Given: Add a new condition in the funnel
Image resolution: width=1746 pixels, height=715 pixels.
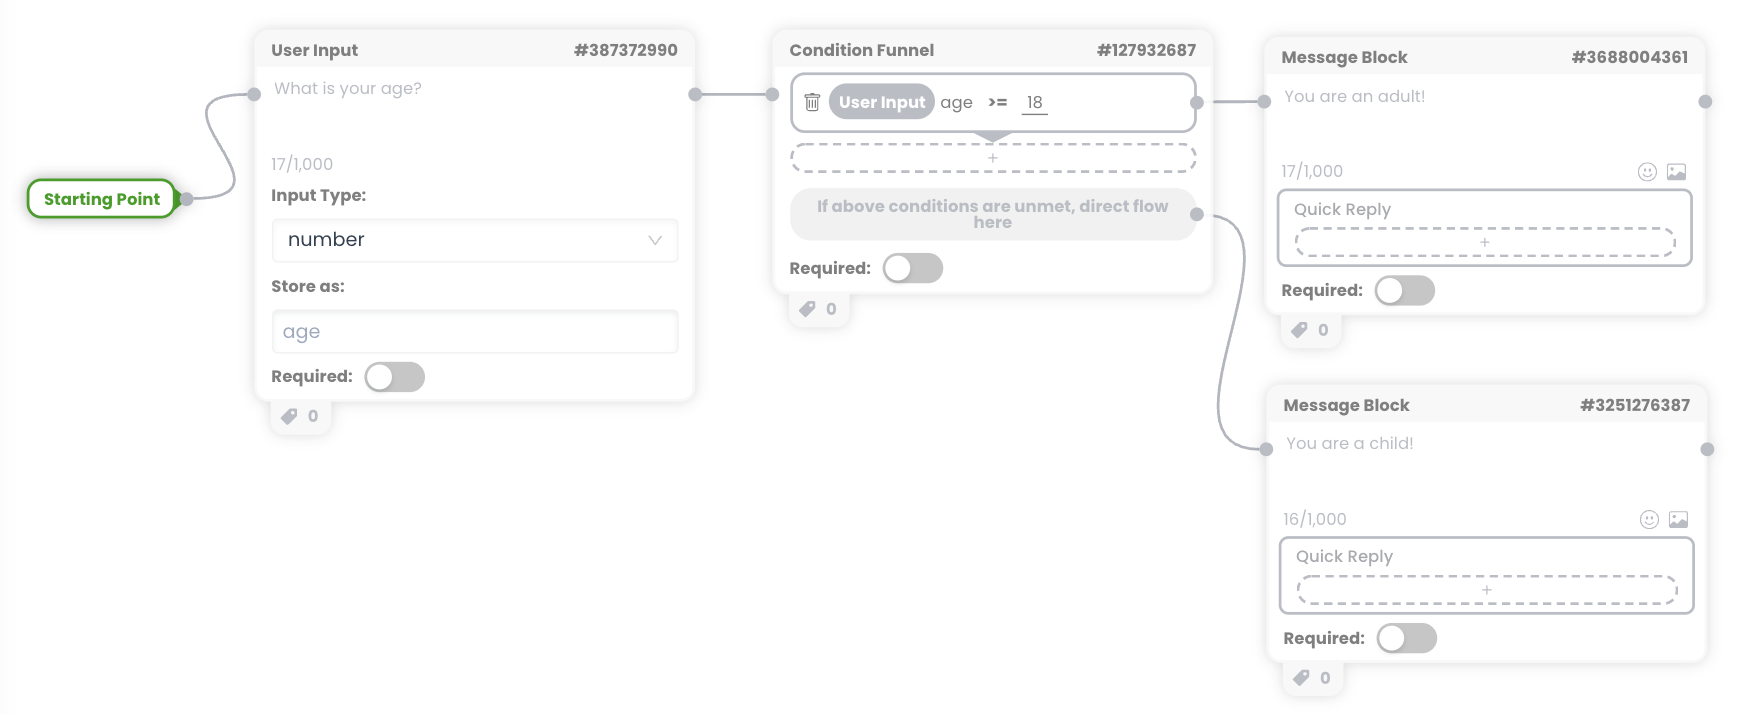Looking at the screenshot, I should tap(993, 158).
